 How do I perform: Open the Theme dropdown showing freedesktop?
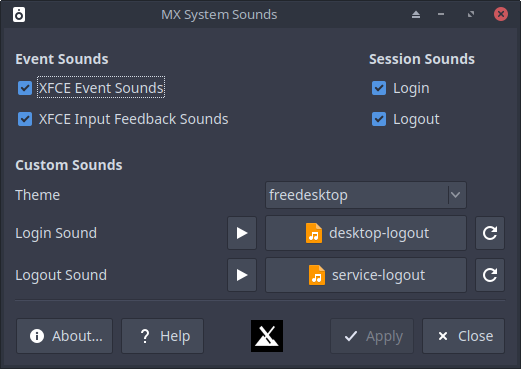pyautogui.click(x=366, y=195)
